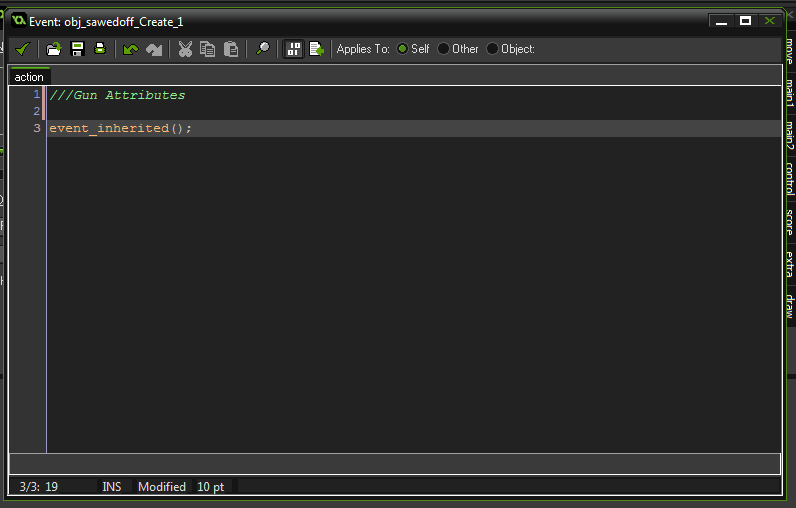This screenshot has height=508, width=796.
Task: Open the main2 tab on right sidebar
Action: pyautogui.click(x=789, y=136)
